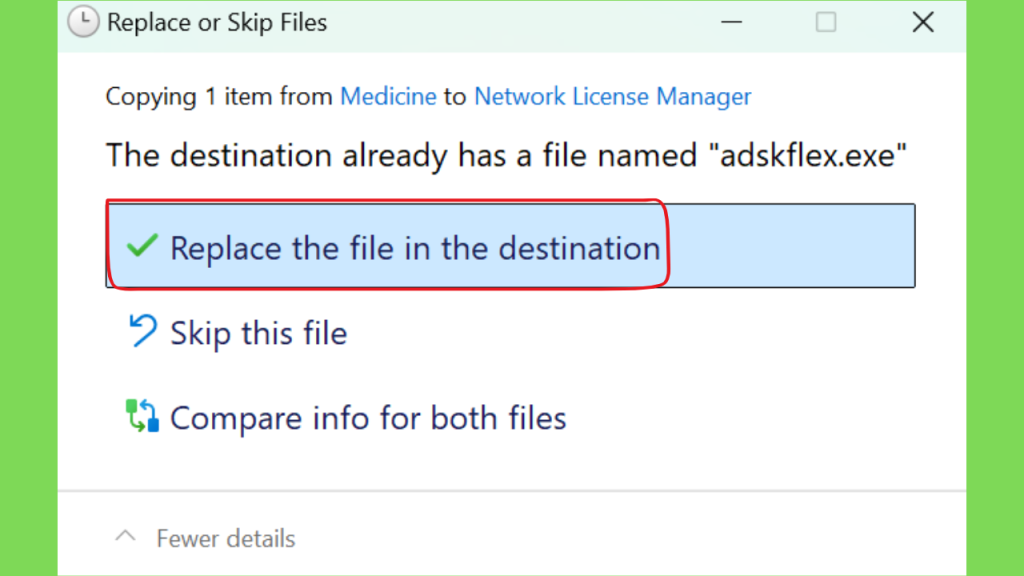This screenshot has height=576, width=1024.
Task: Click the green checkmark Replace icon
Action: pyautogui.click(x=142, y=246)
